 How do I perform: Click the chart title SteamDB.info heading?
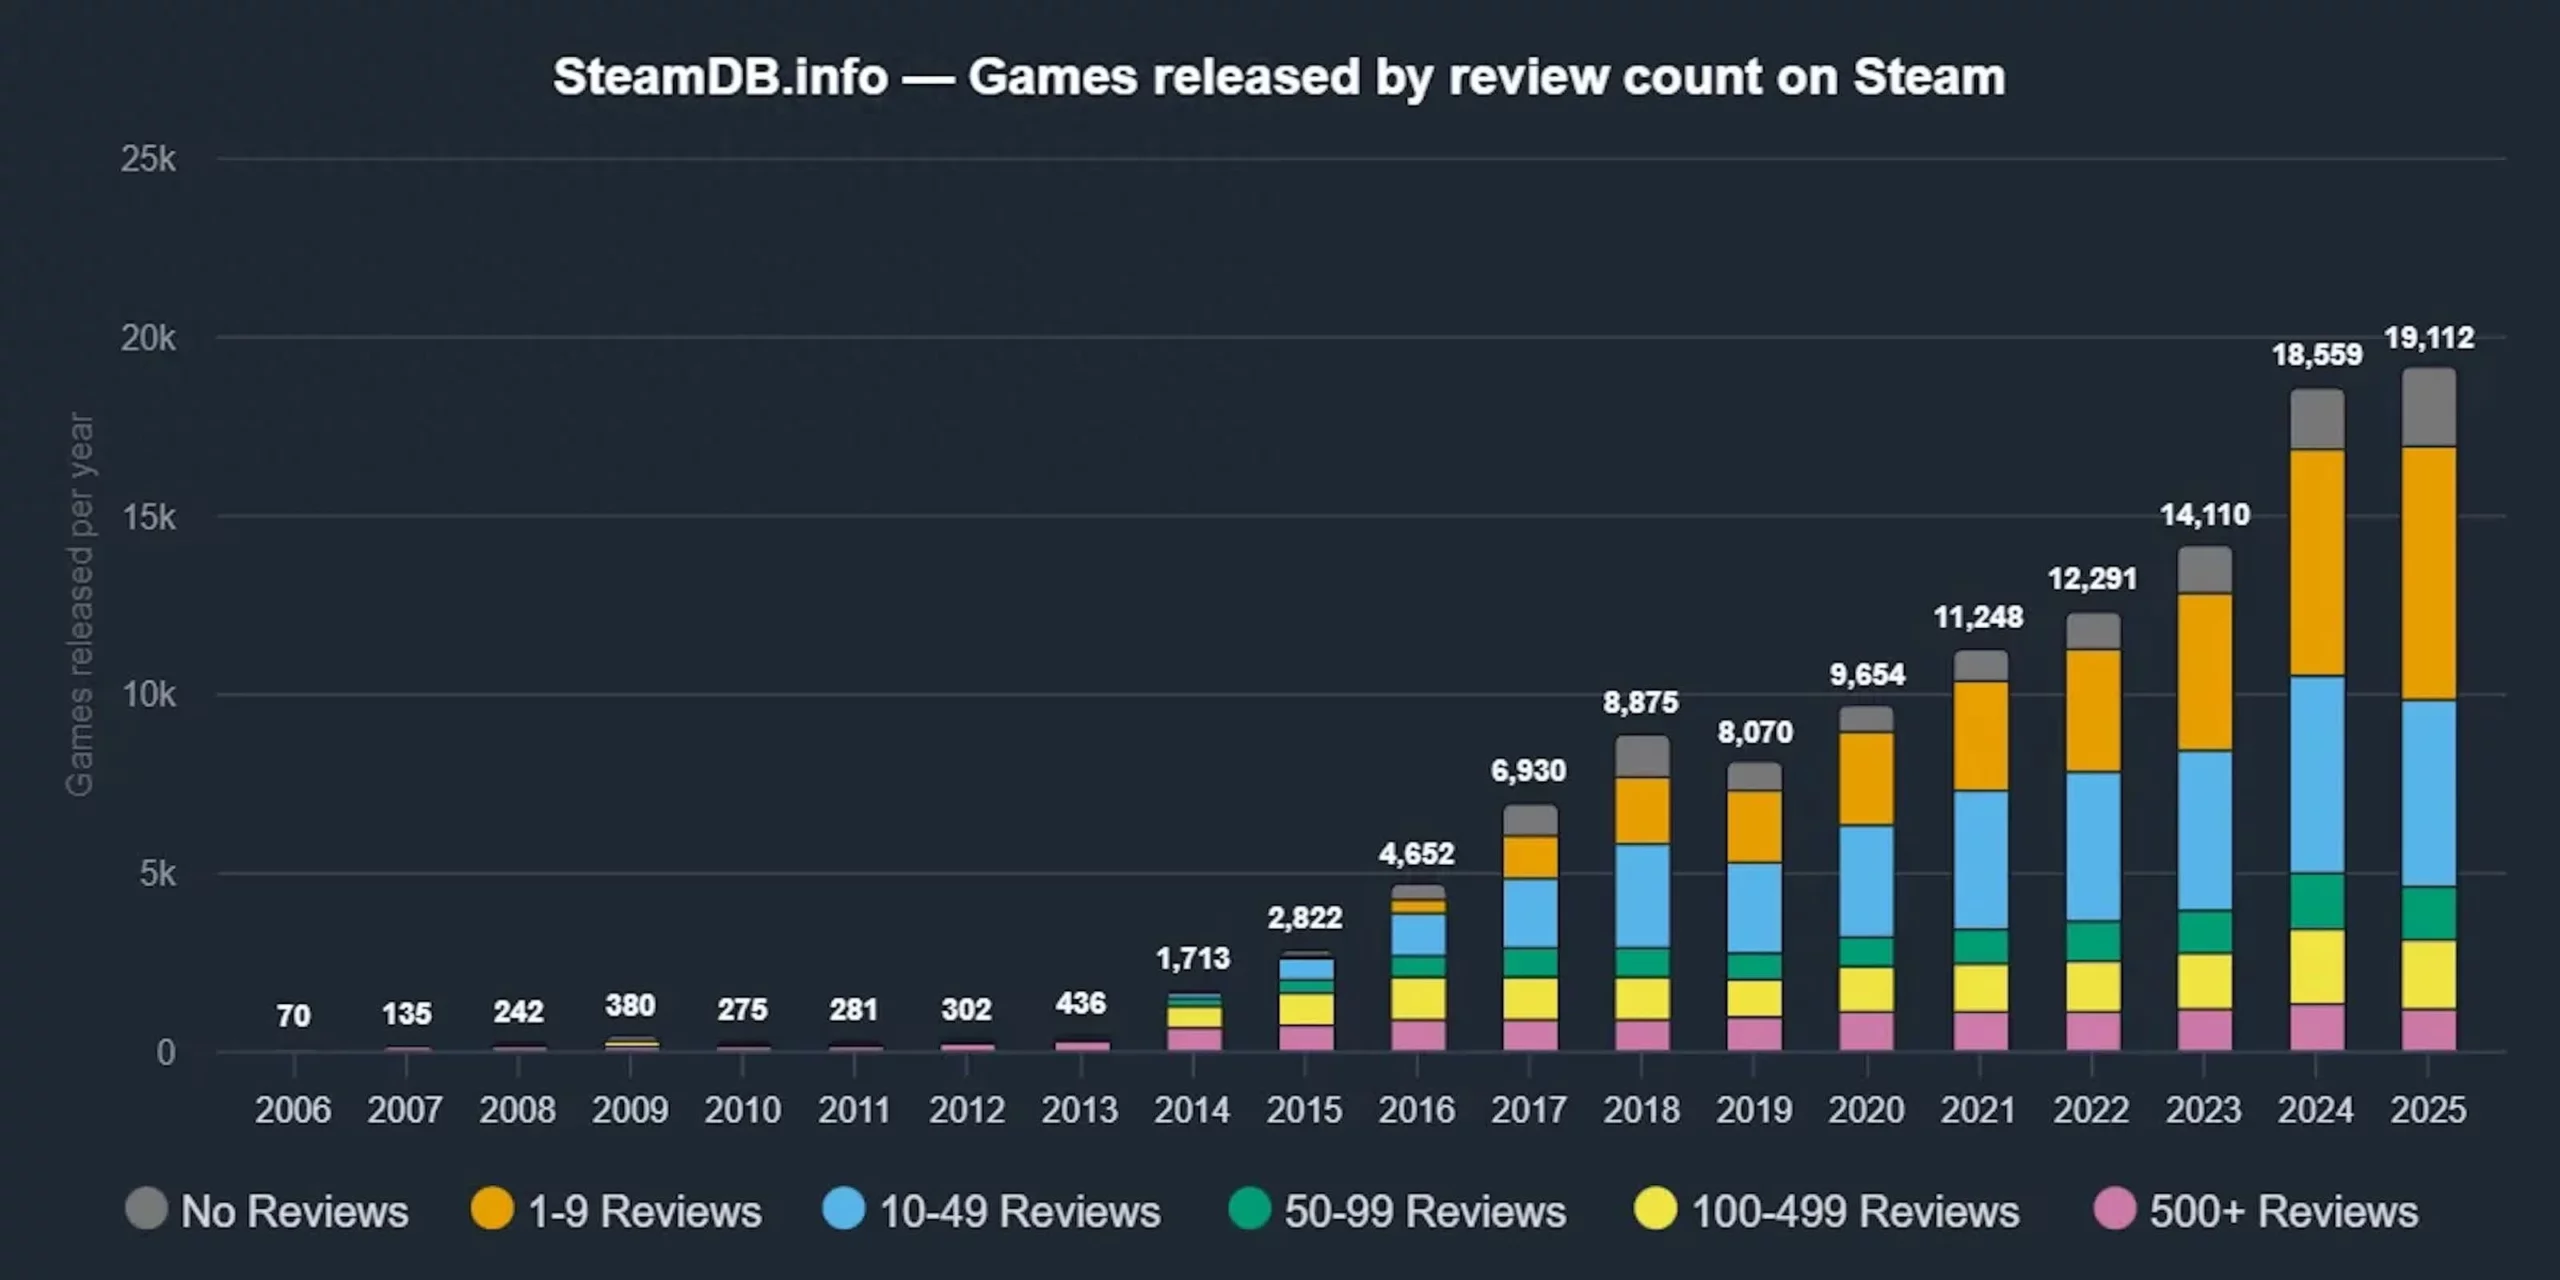click(x=1280, y=75)
